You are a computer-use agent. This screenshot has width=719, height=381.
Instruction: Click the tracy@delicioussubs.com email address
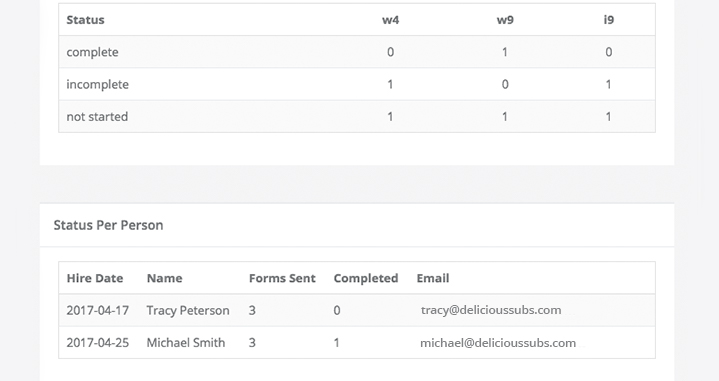491,310
